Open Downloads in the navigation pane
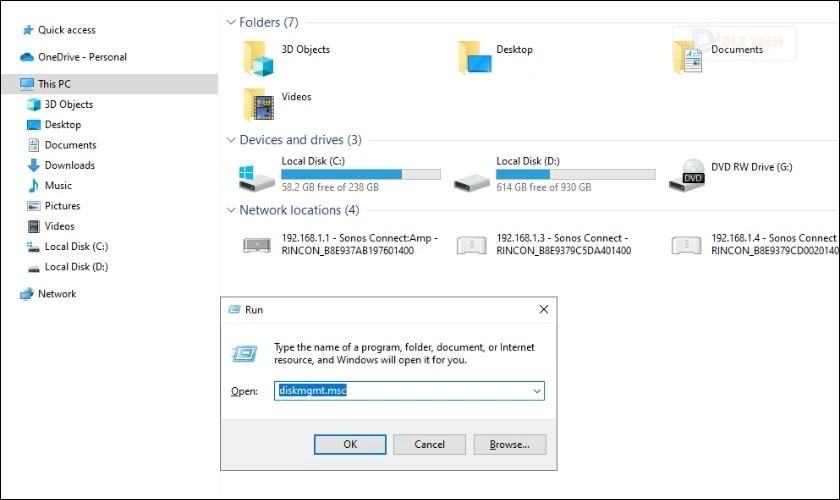 (x=69, y=165)
